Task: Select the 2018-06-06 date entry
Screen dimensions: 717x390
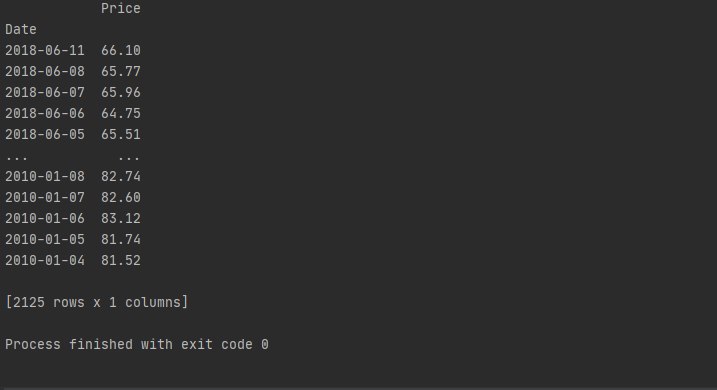Action: tap(45, 114)
